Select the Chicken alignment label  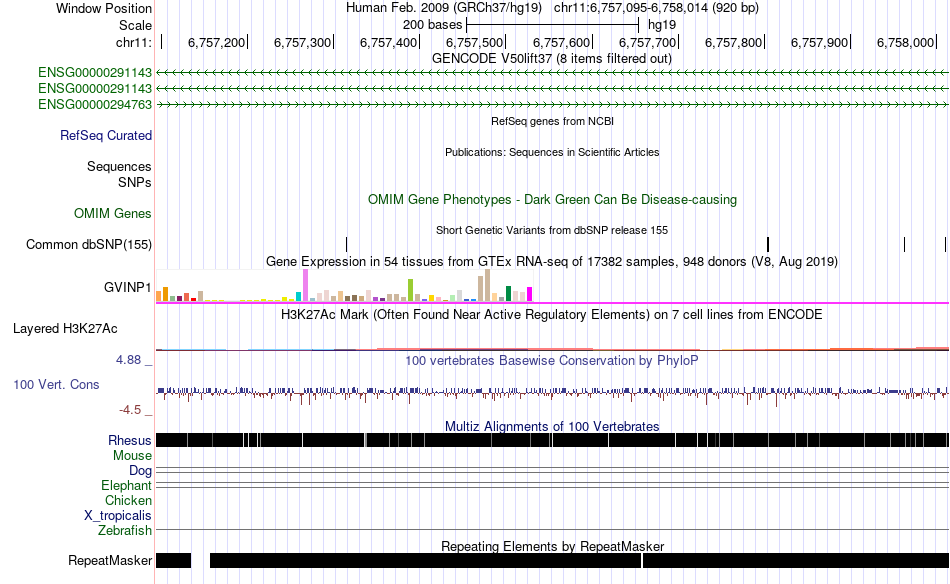coord(128,500)
